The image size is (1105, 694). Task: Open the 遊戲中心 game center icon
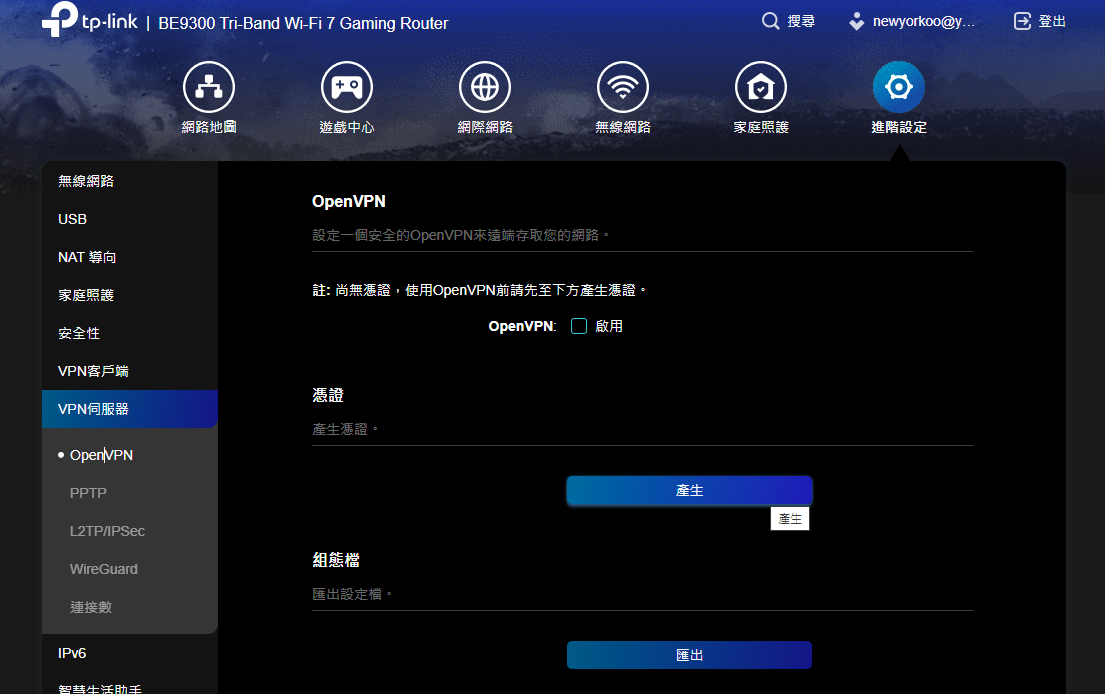tap(347, 87)
